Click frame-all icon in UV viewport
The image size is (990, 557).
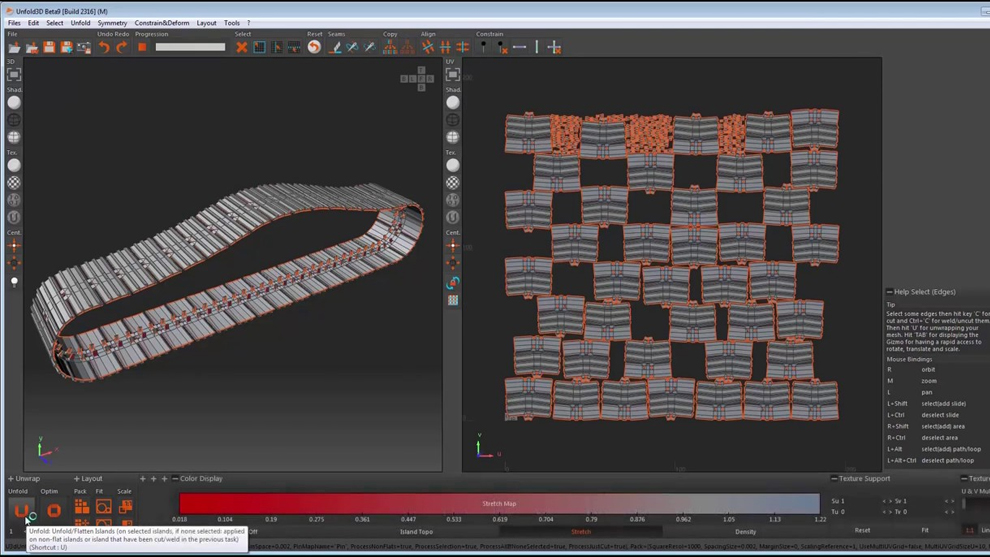pyautogui.click(x=453, y=75)
